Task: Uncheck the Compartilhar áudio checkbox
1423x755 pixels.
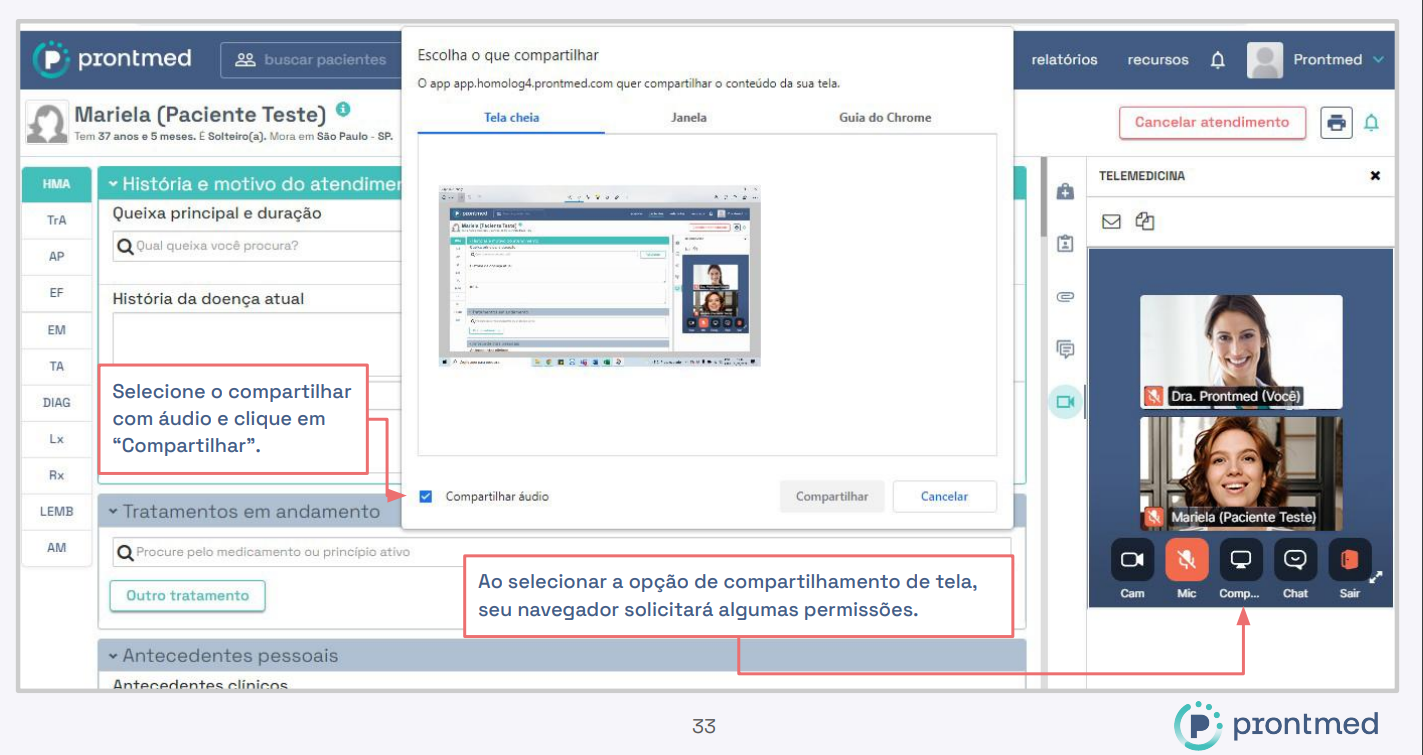Action: coord(426,497)
